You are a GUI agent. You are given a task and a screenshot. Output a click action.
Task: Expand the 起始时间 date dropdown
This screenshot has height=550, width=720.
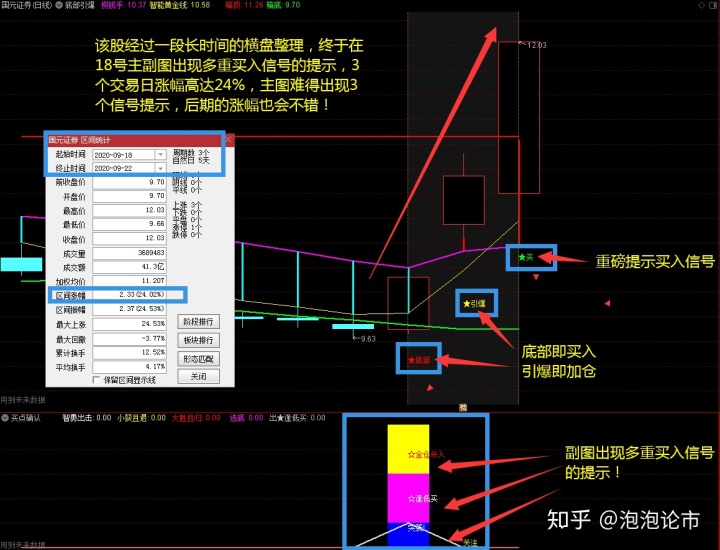click(160, 155)
